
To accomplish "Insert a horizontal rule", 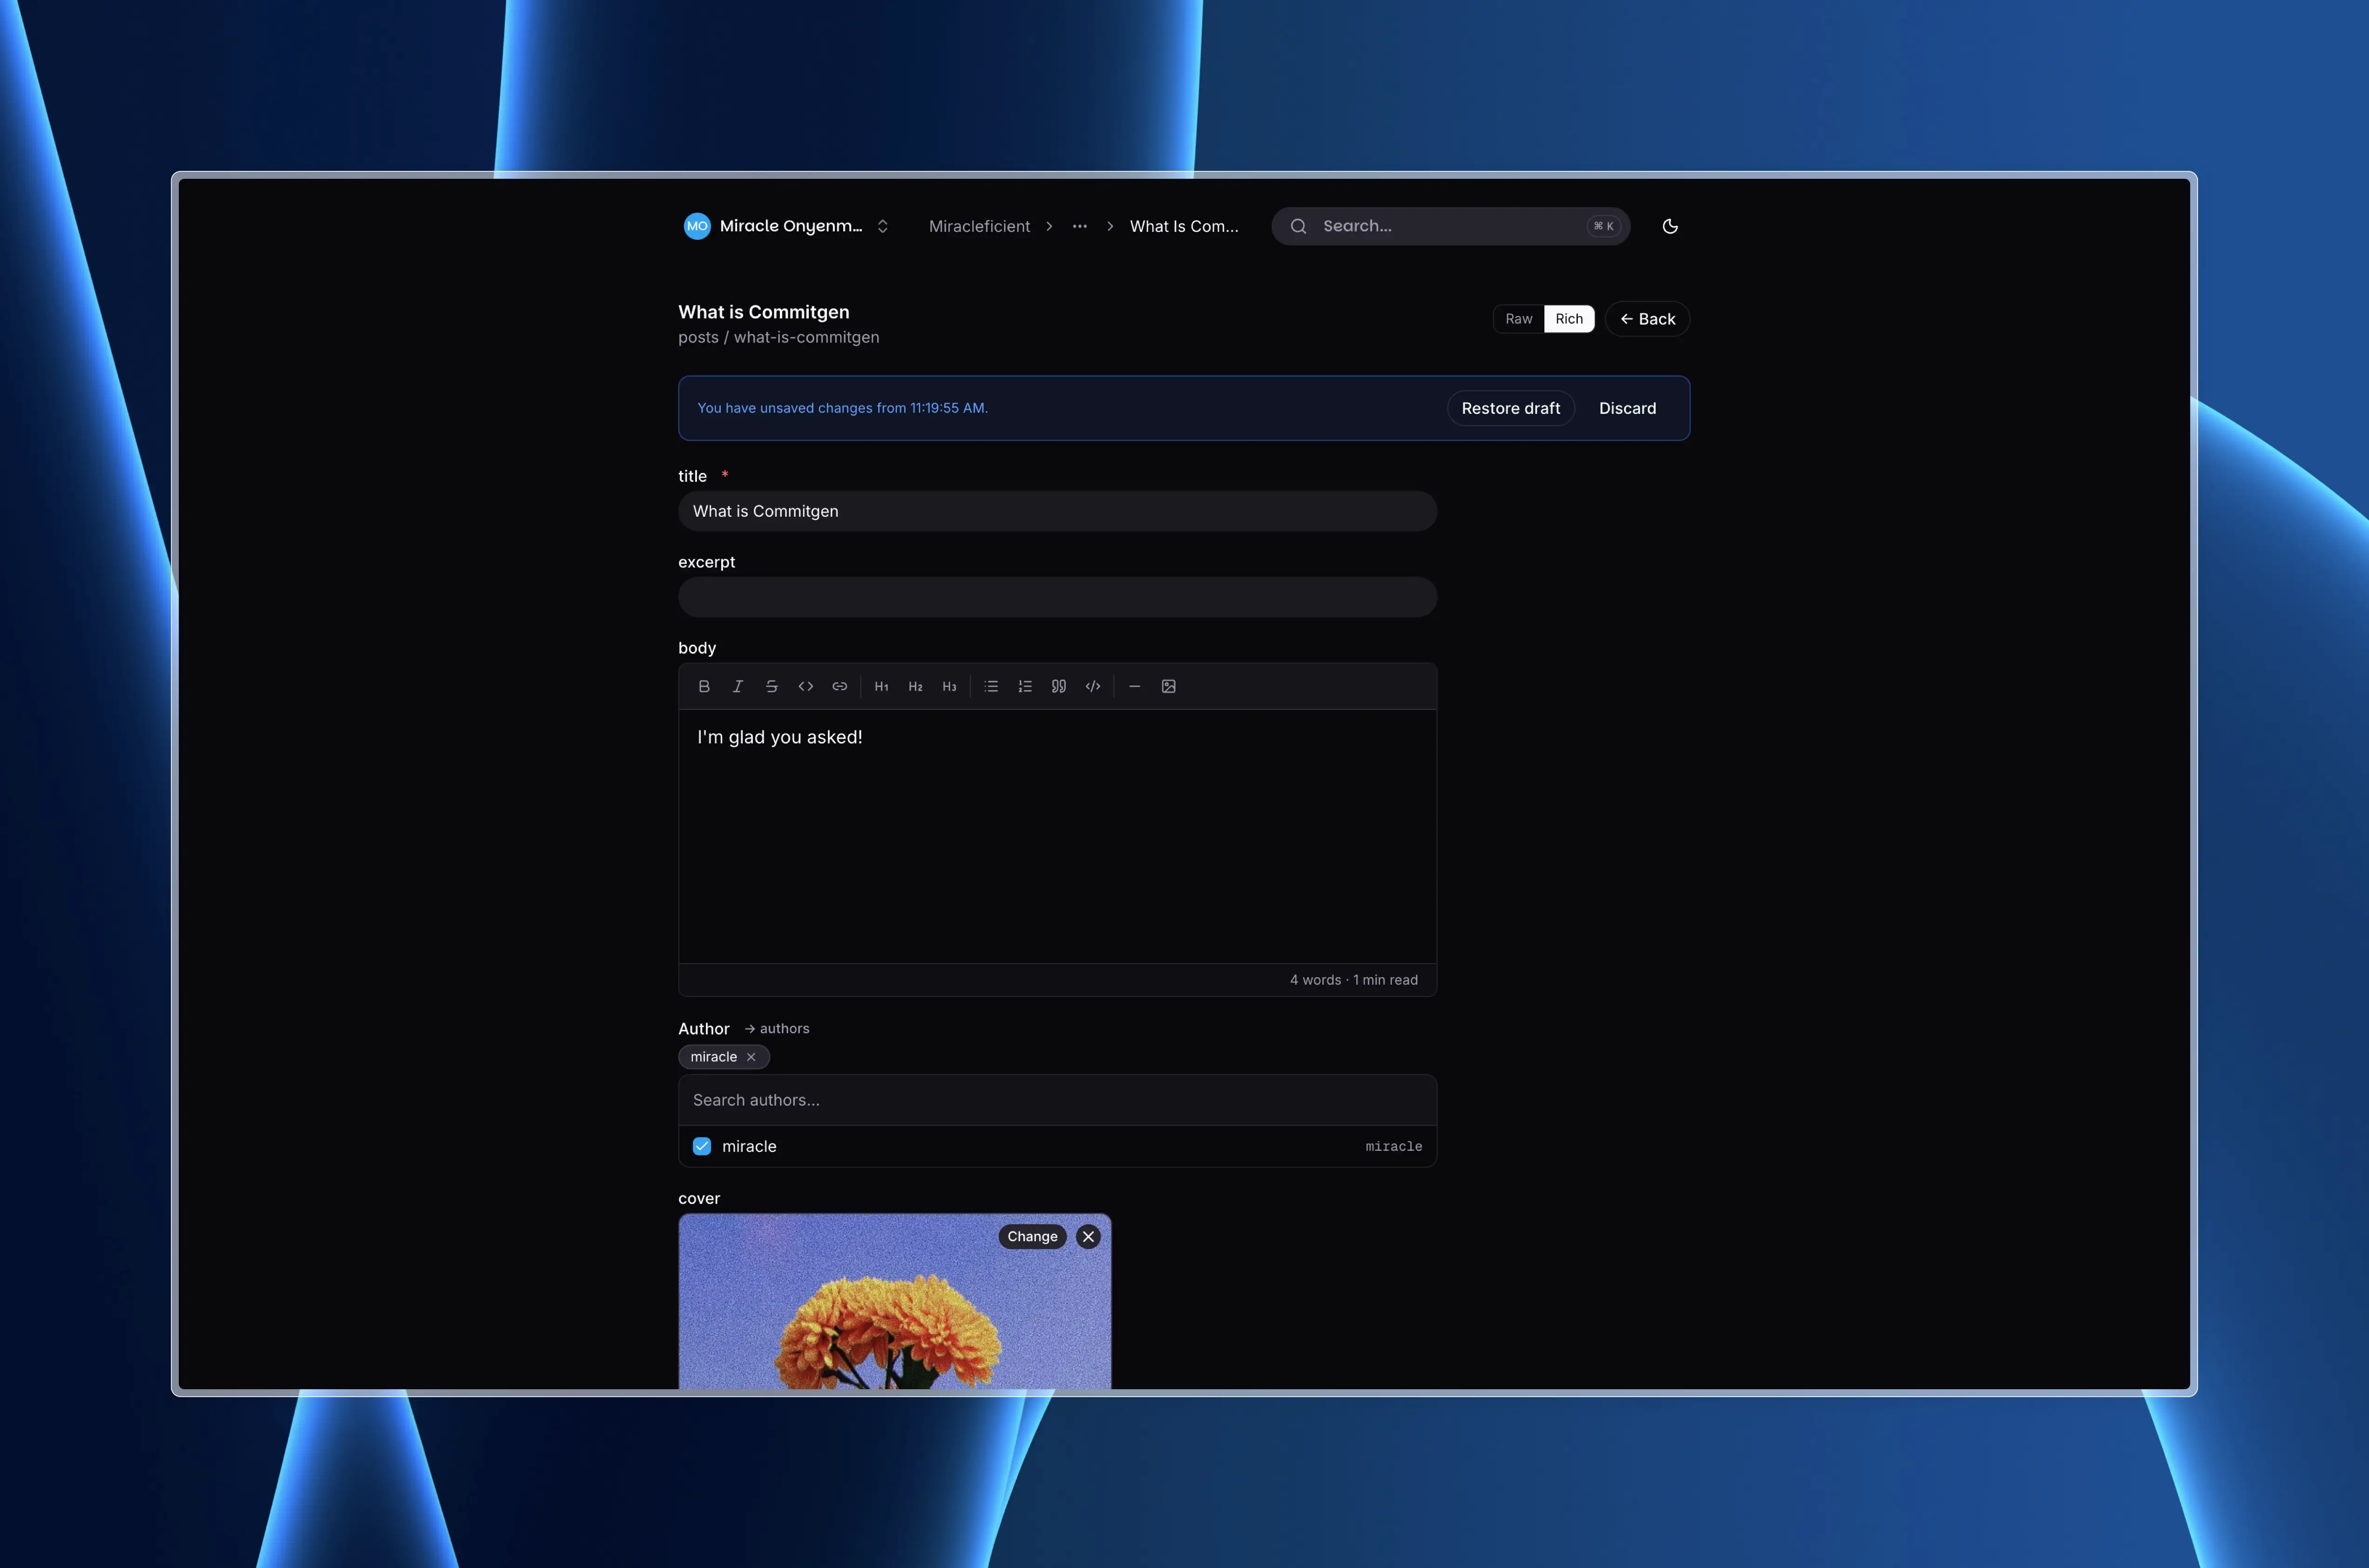I will [x=1134, y=686].
